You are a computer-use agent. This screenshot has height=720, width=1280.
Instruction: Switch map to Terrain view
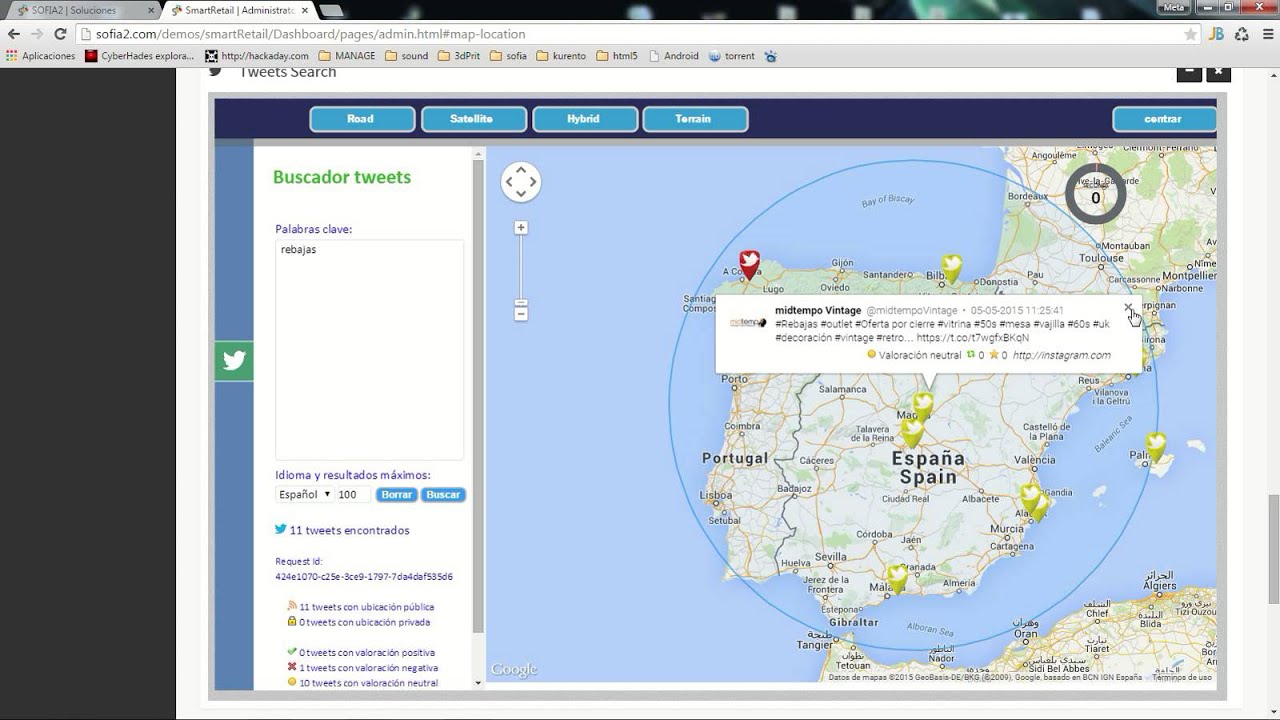pos(694,119)
